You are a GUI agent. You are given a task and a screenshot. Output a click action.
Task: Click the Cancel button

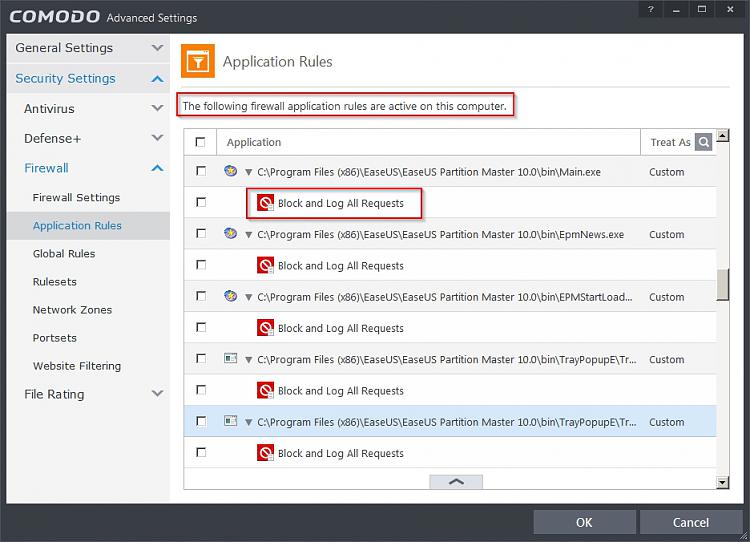(690, 522)
